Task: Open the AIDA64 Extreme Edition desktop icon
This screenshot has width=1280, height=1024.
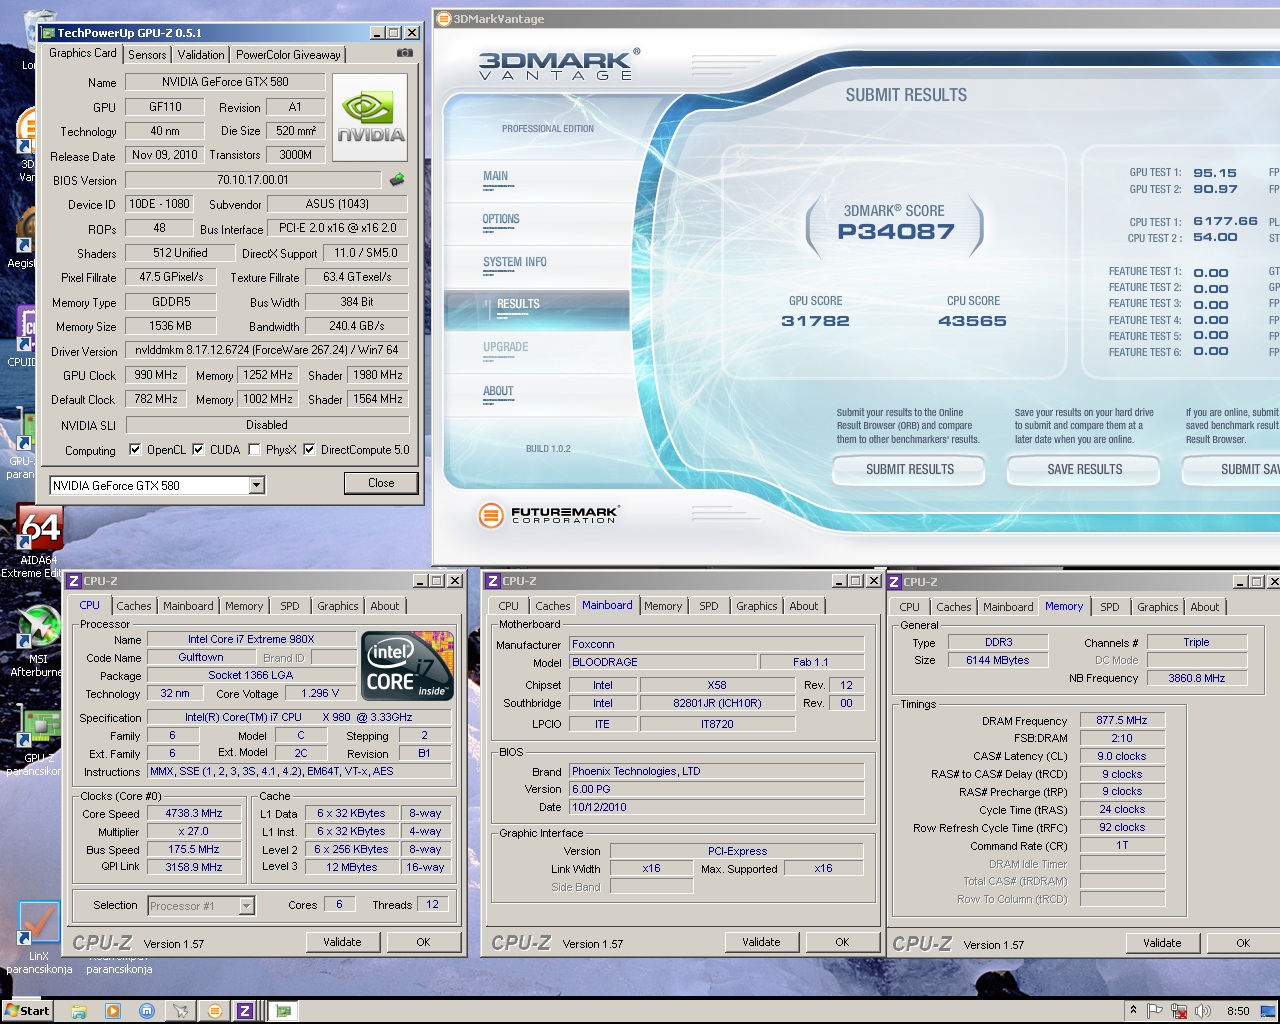Action: tap(38, 541)
